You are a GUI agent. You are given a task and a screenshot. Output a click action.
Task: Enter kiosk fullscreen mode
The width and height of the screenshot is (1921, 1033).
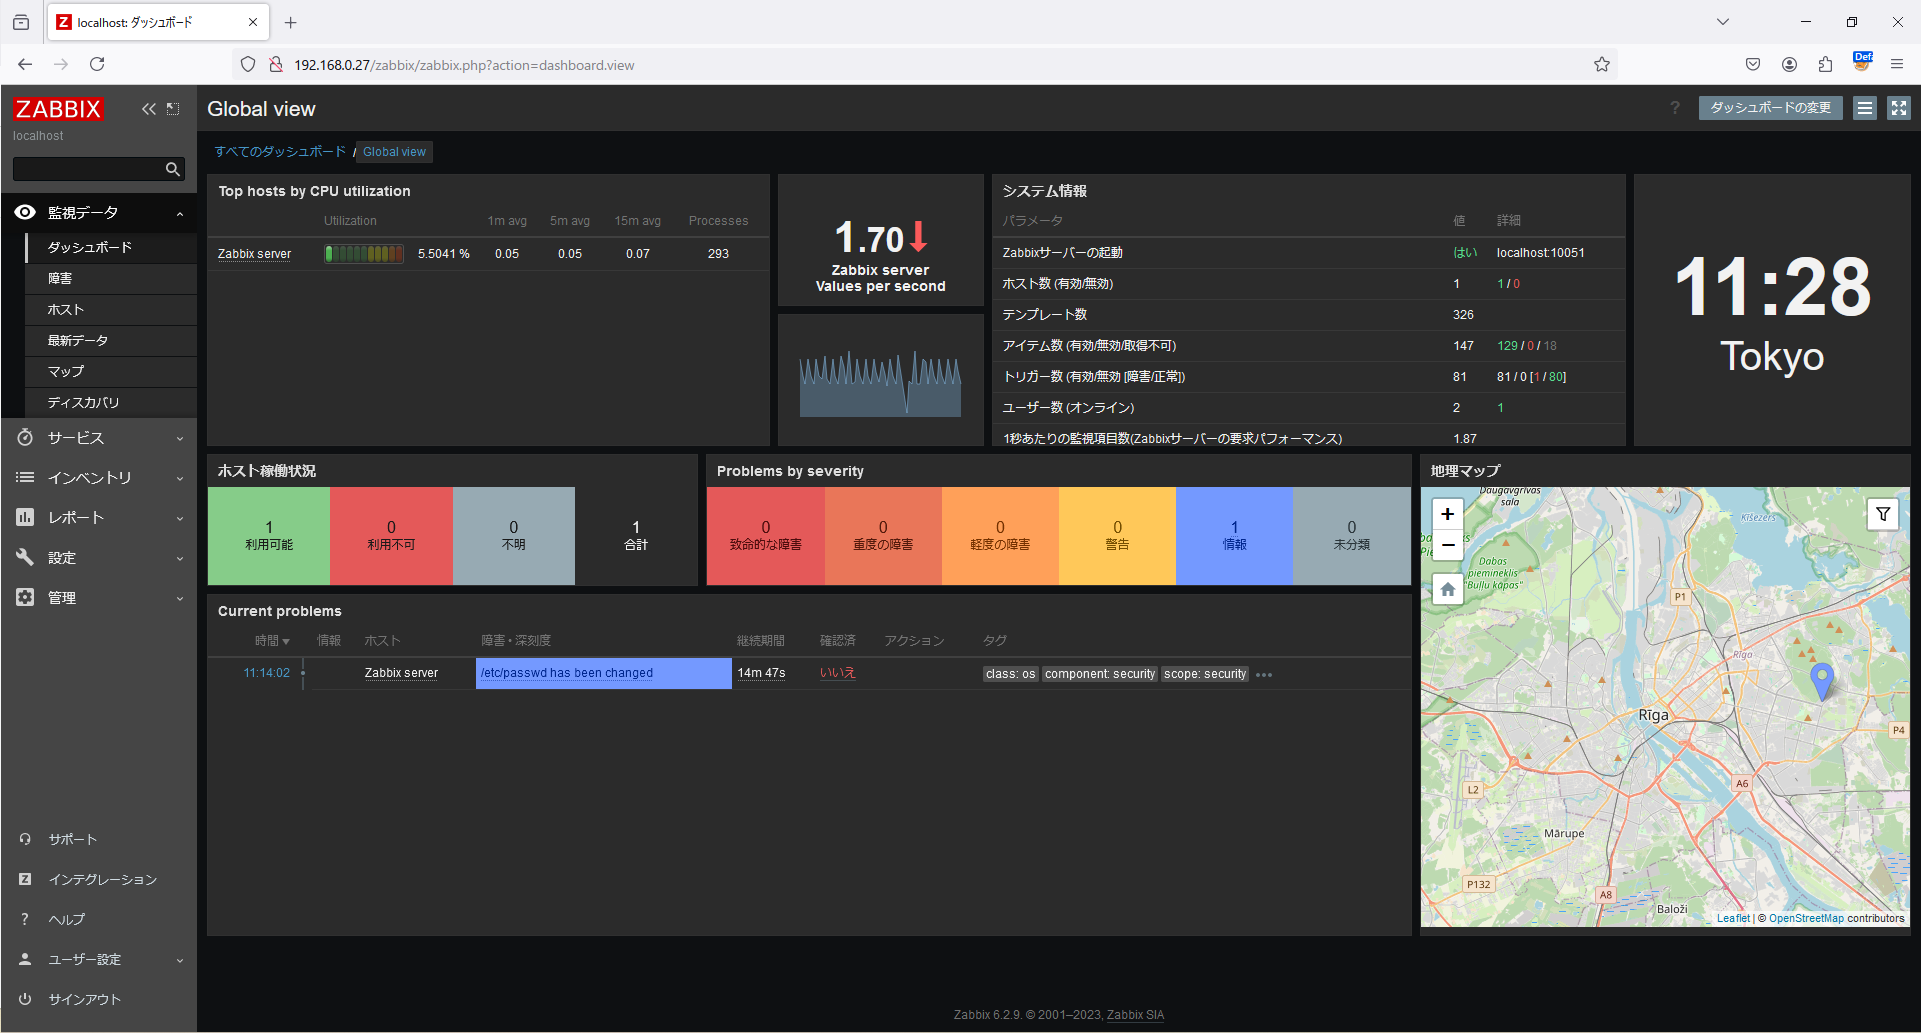coord(1898,108)
